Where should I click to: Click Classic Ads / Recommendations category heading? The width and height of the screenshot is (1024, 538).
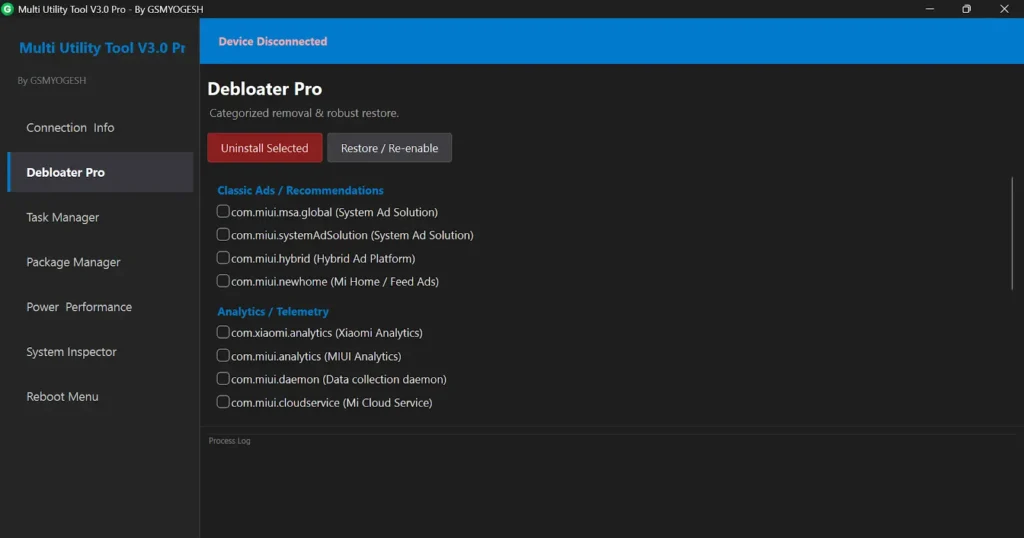[x=300, y=191]
